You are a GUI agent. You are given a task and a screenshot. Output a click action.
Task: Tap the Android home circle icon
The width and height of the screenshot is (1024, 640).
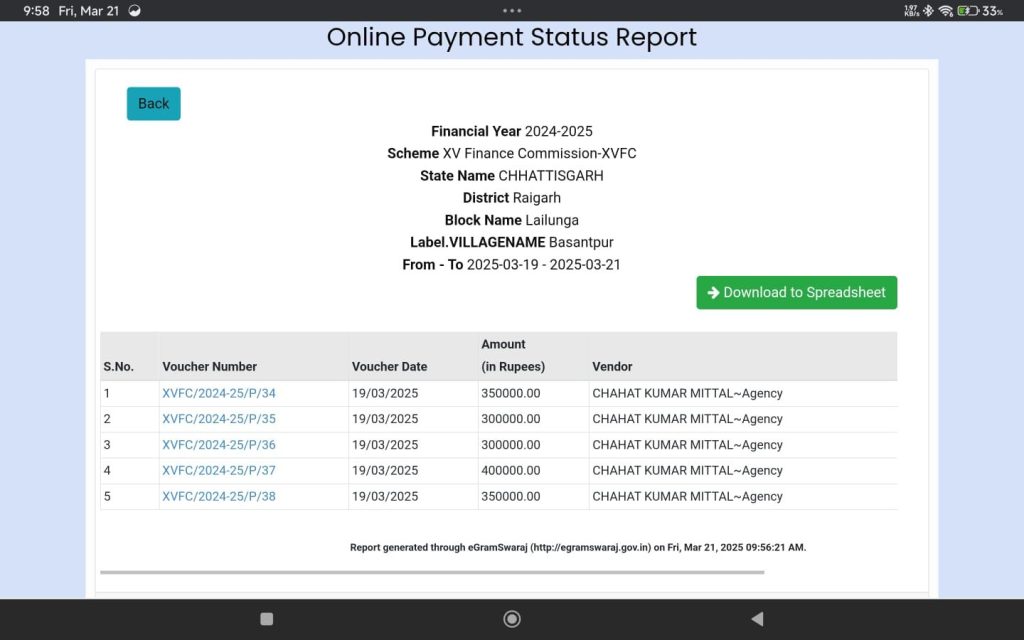coord(512,619)
